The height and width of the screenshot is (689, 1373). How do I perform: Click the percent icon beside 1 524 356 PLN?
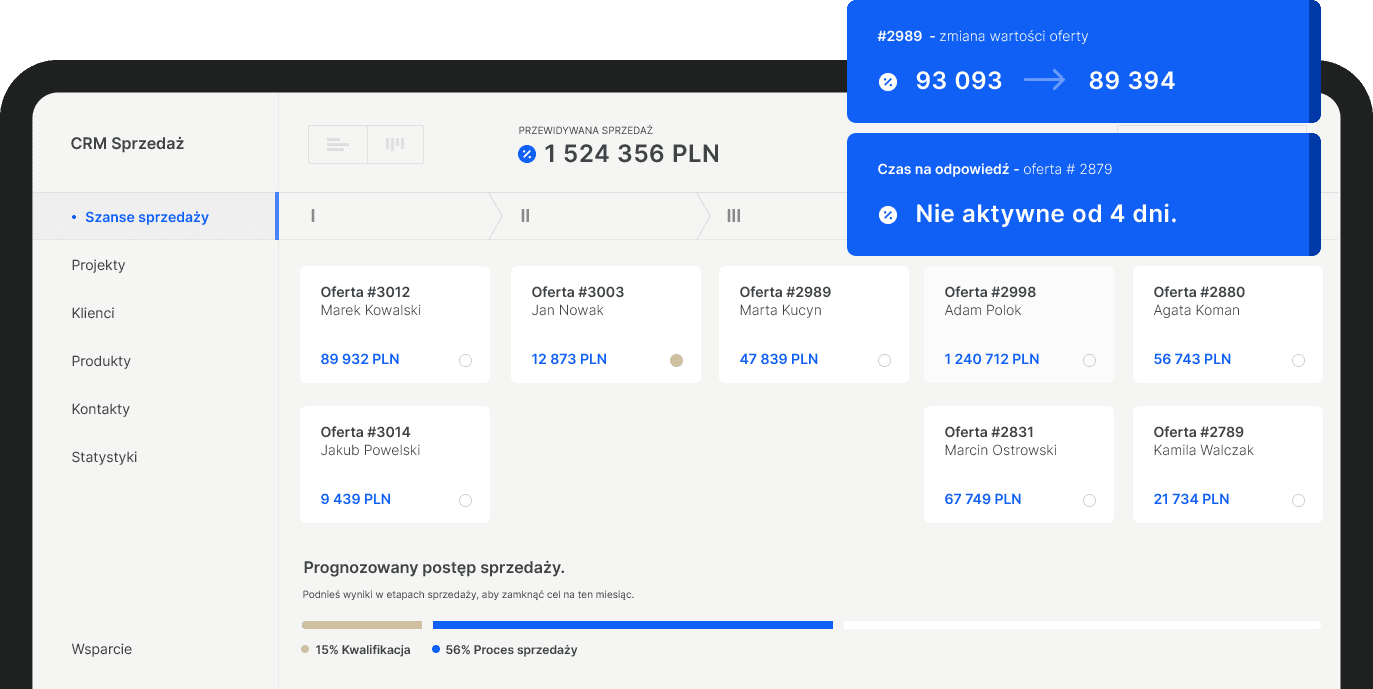[527, 154]
